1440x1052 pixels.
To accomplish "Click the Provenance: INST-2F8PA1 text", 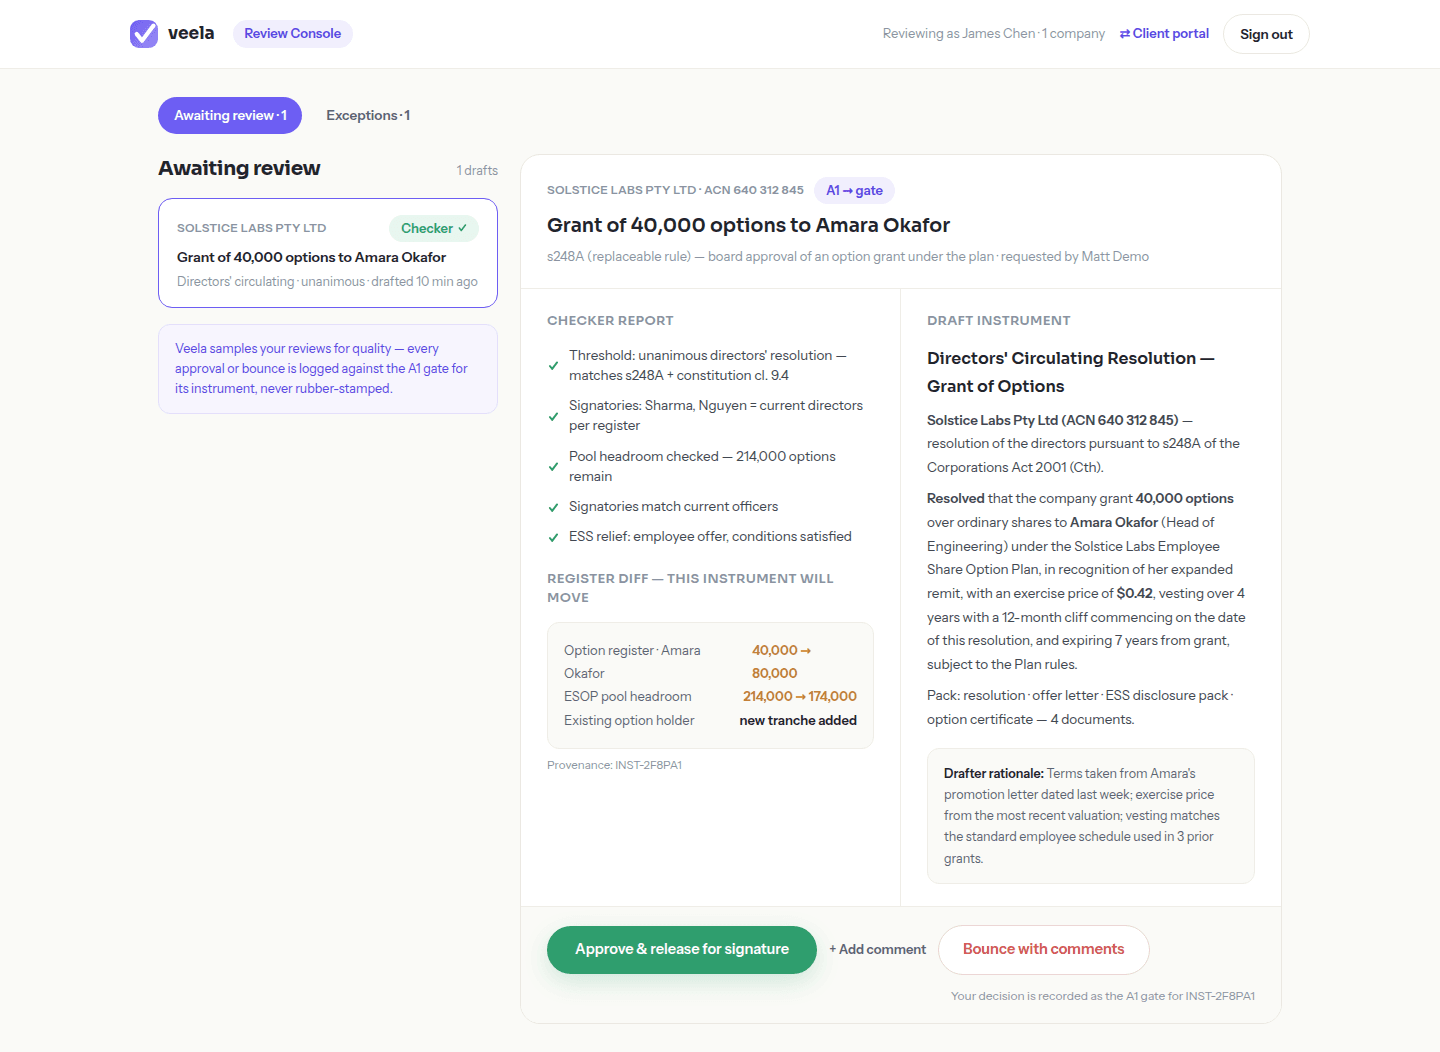I will [x=614, y=765].
